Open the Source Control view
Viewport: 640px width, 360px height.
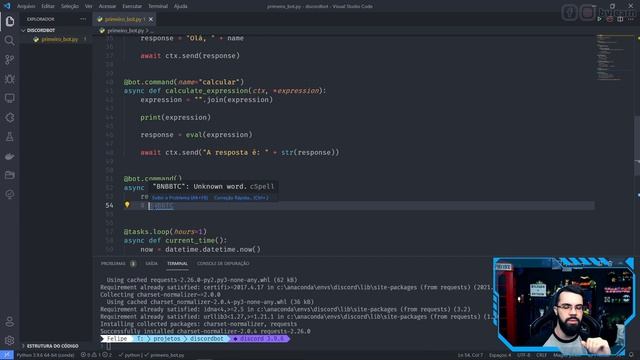coord(10,60)
